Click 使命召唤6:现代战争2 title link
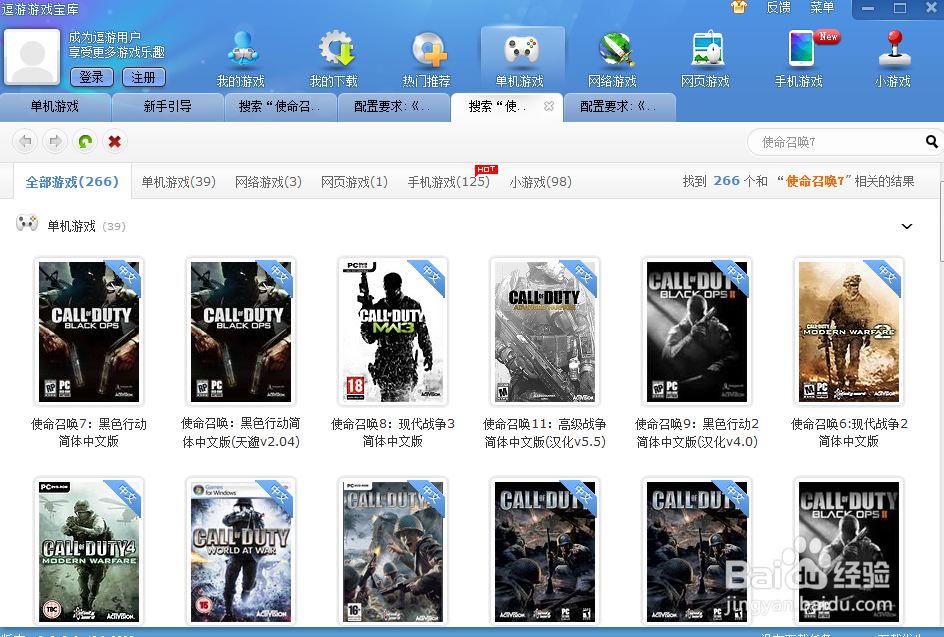 (849, 433)
